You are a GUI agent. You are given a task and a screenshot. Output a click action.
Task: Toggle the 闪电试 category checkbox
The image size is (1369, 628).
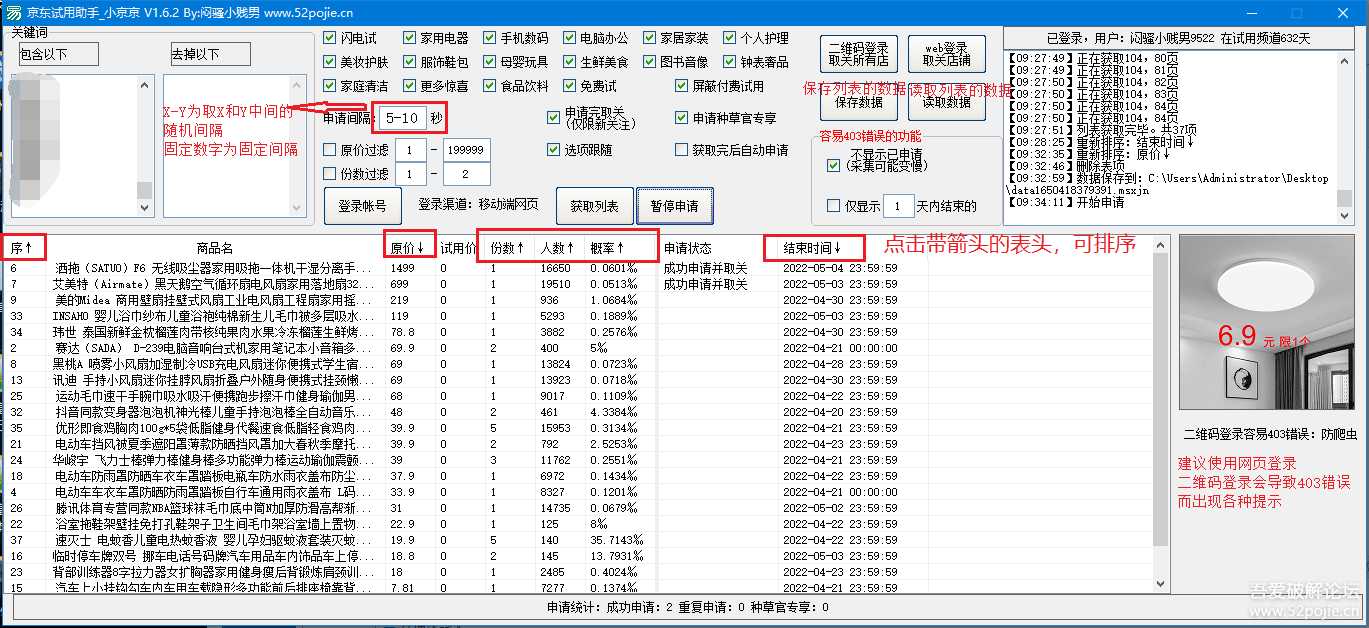332,37
